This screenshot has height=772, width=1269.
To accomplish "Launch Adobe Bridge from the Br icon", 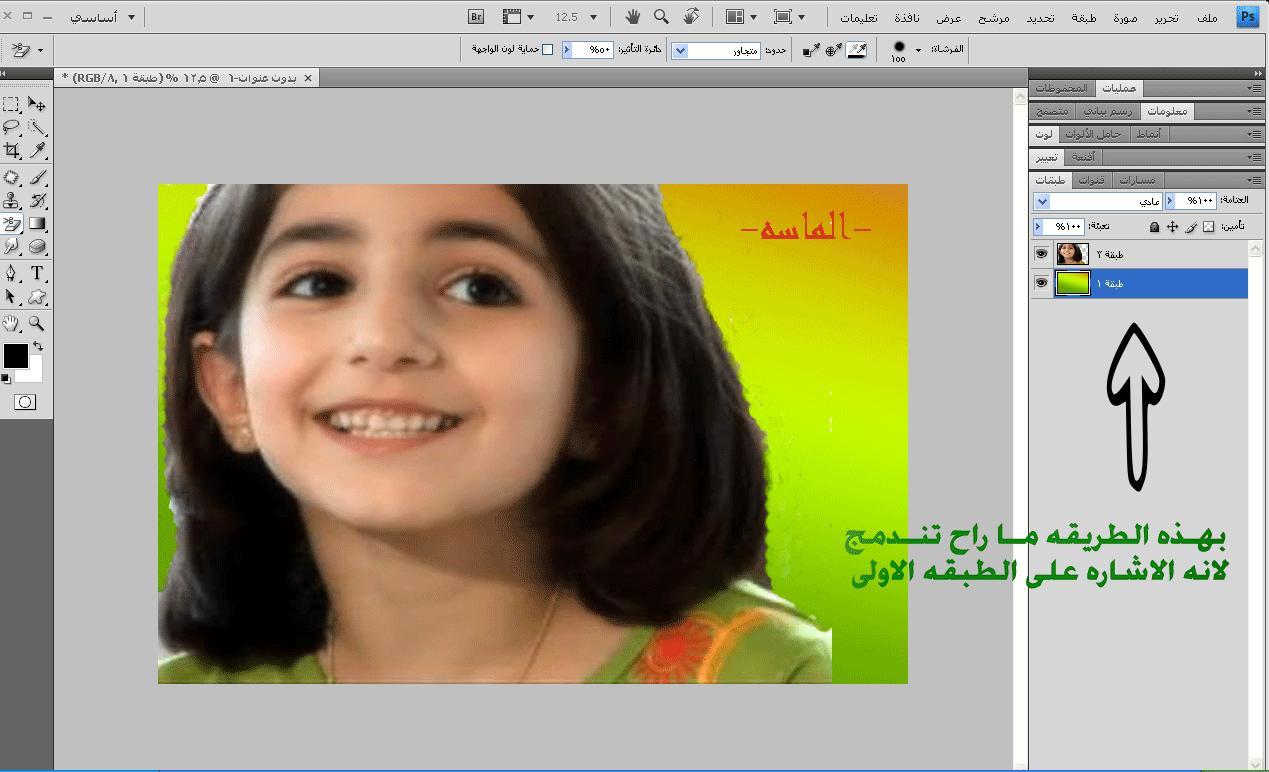I will tap(476, 17).
